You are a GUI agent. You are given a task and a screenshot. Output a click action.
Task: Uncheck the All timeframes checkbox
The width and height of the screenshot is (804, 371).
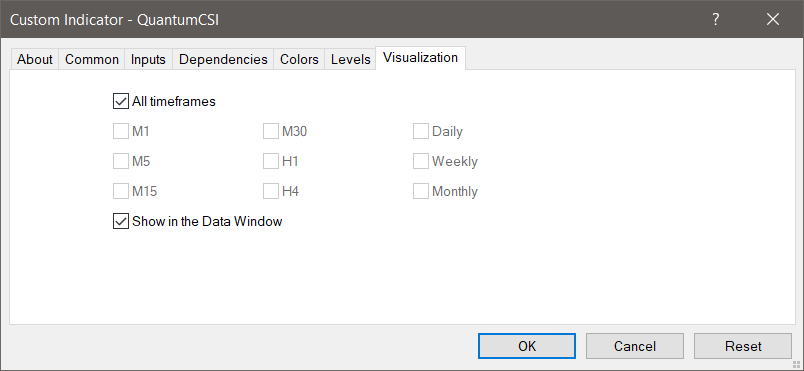point(120,101)
